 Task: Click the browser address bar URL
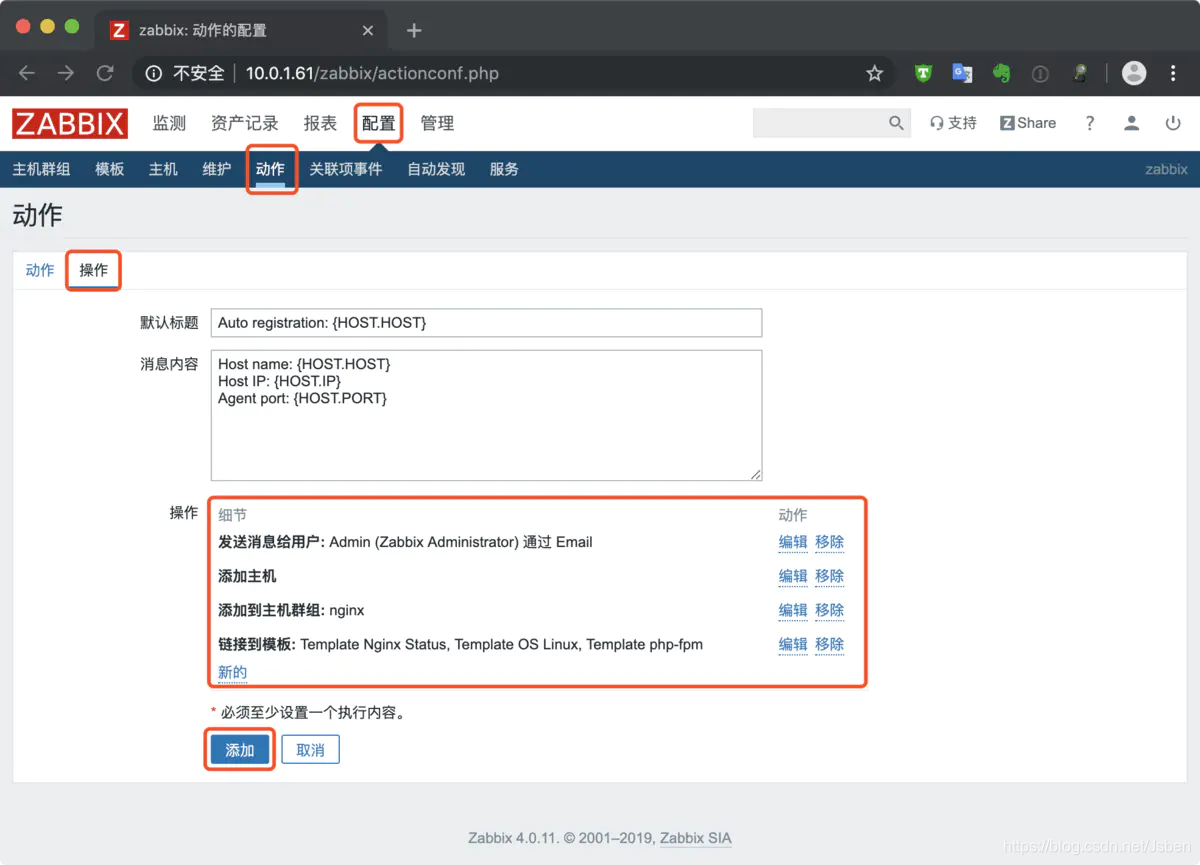[x=372, y=73]
